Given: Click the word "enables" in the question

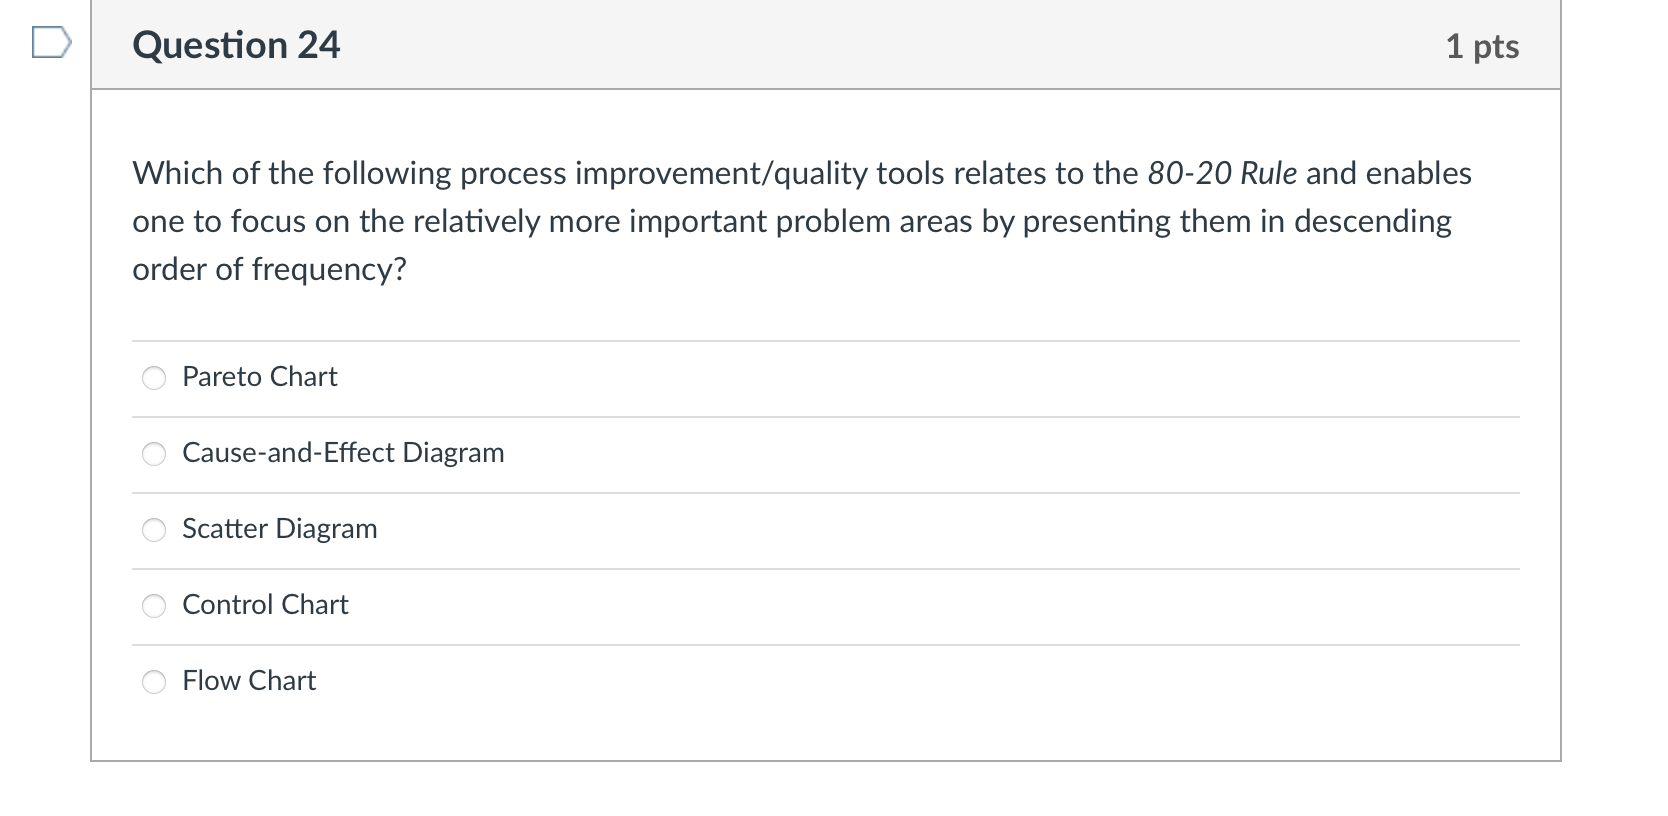Looking at the screenshot, I should point(1419,174).
